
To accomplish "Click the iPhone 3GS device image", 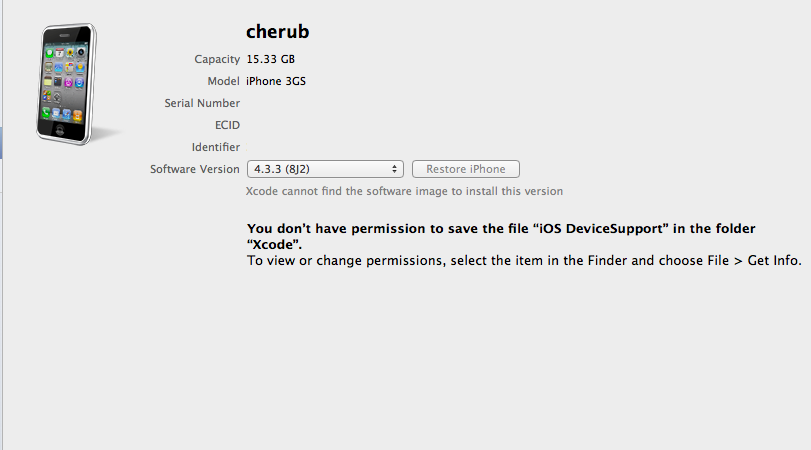I will pos(66,84).
